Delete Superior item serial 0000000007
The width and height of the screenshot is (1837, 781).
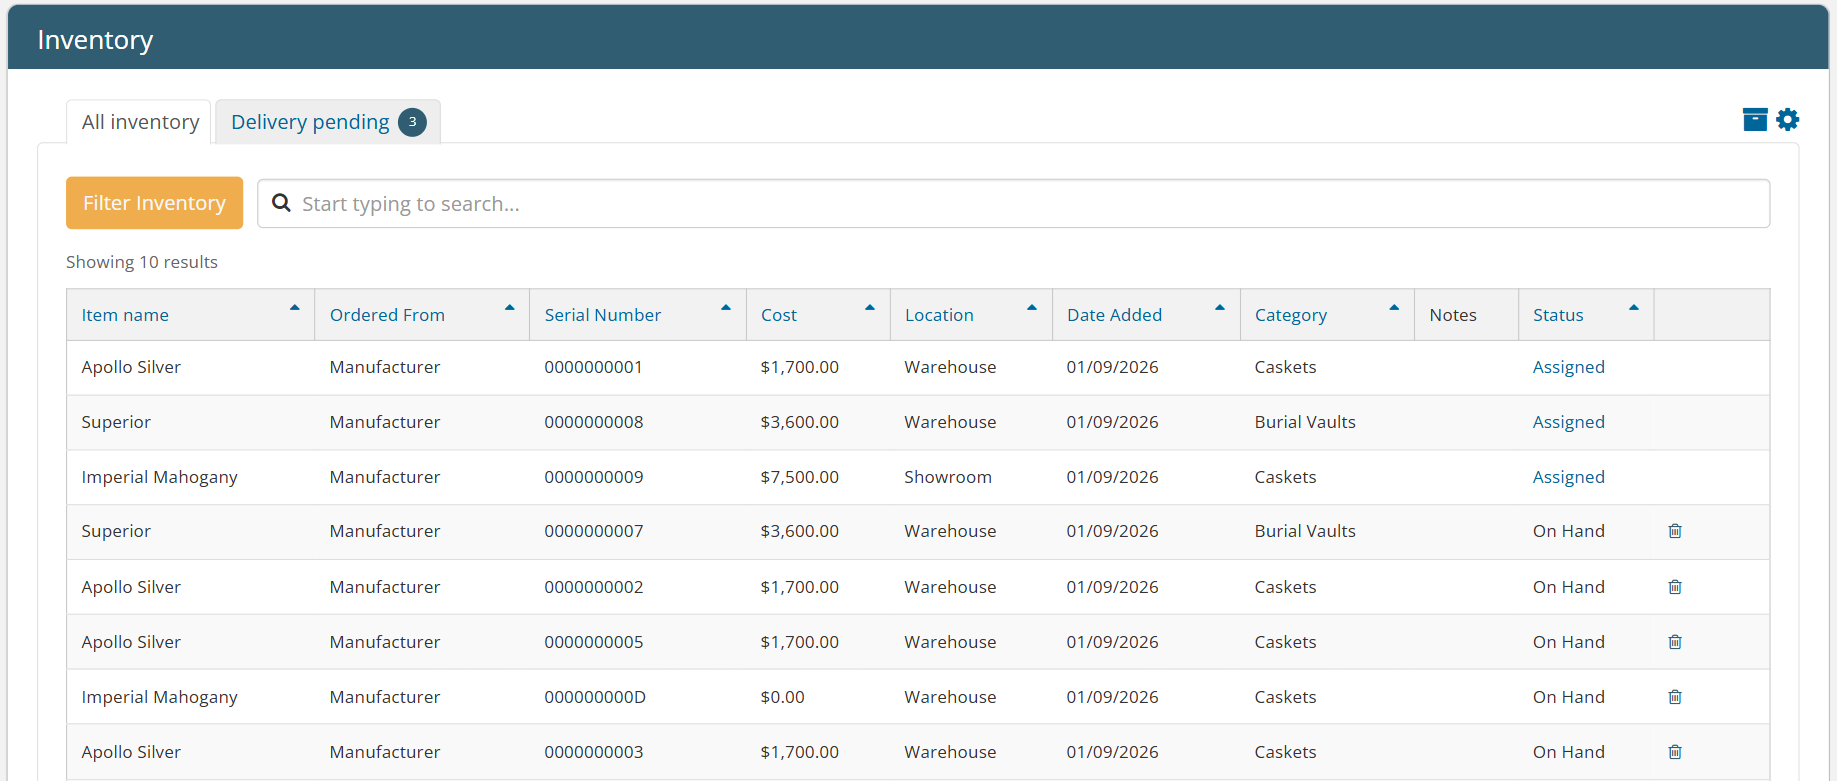point(1675,531)
